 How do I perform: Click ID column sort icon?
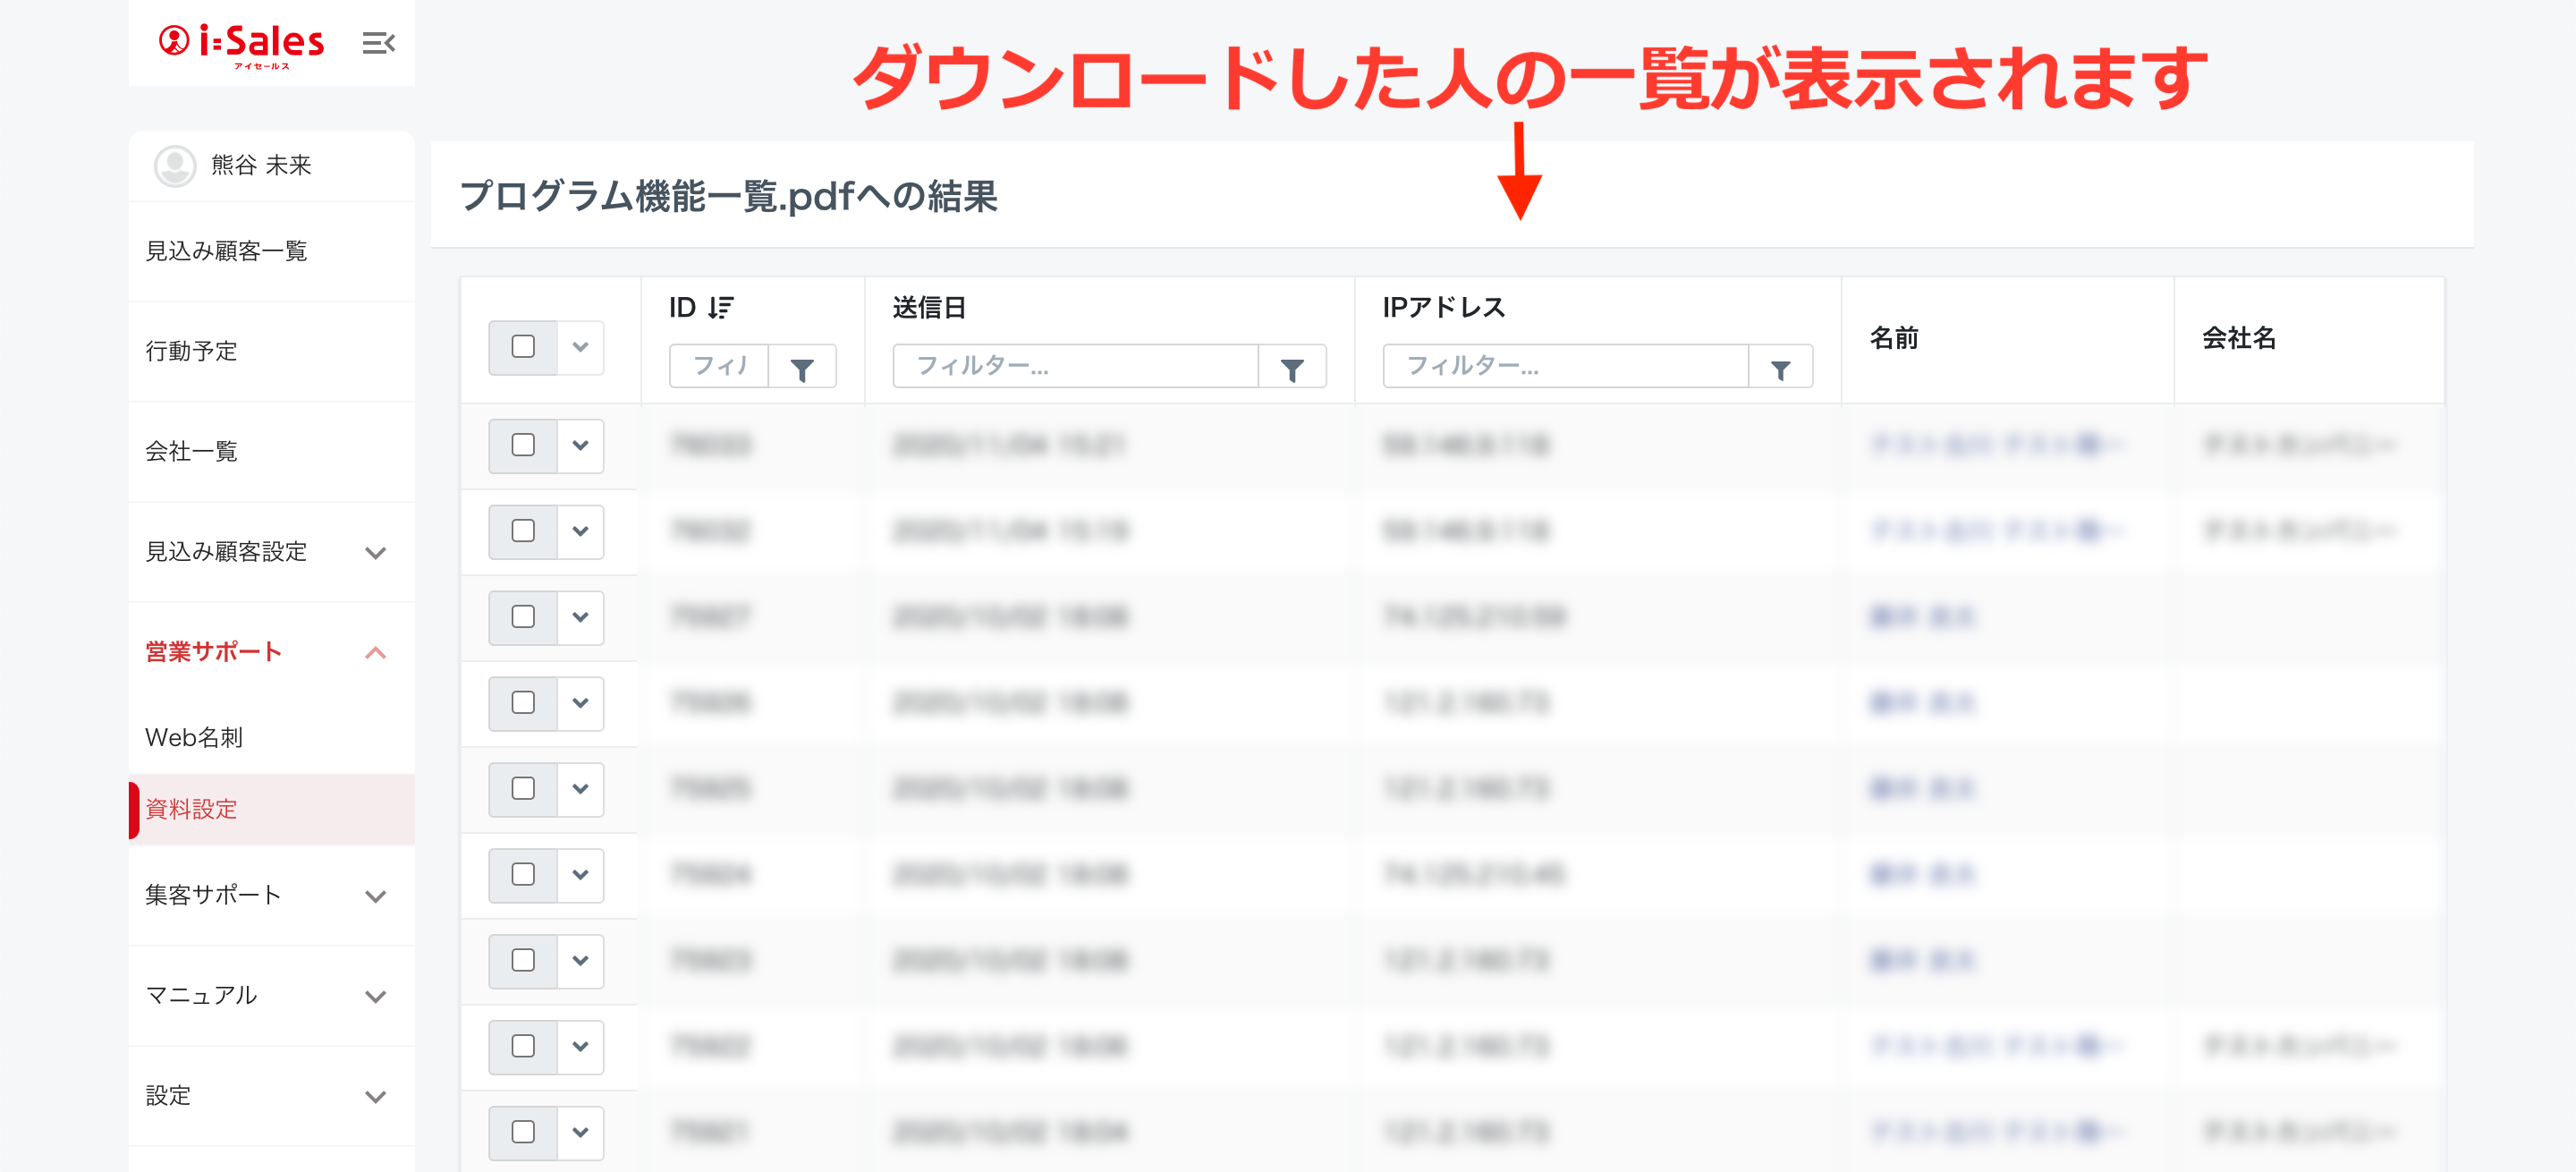pos(720,308)
